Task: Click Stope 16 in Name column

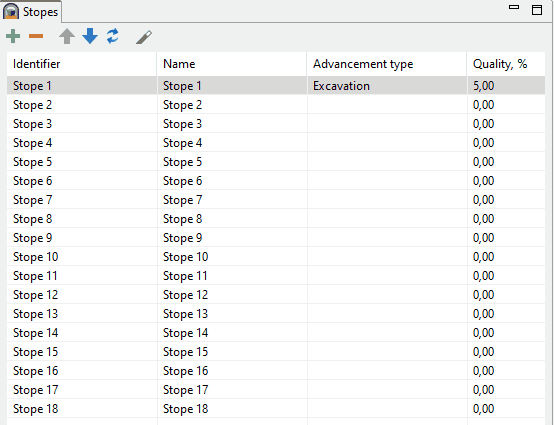Action: [232, 371]
